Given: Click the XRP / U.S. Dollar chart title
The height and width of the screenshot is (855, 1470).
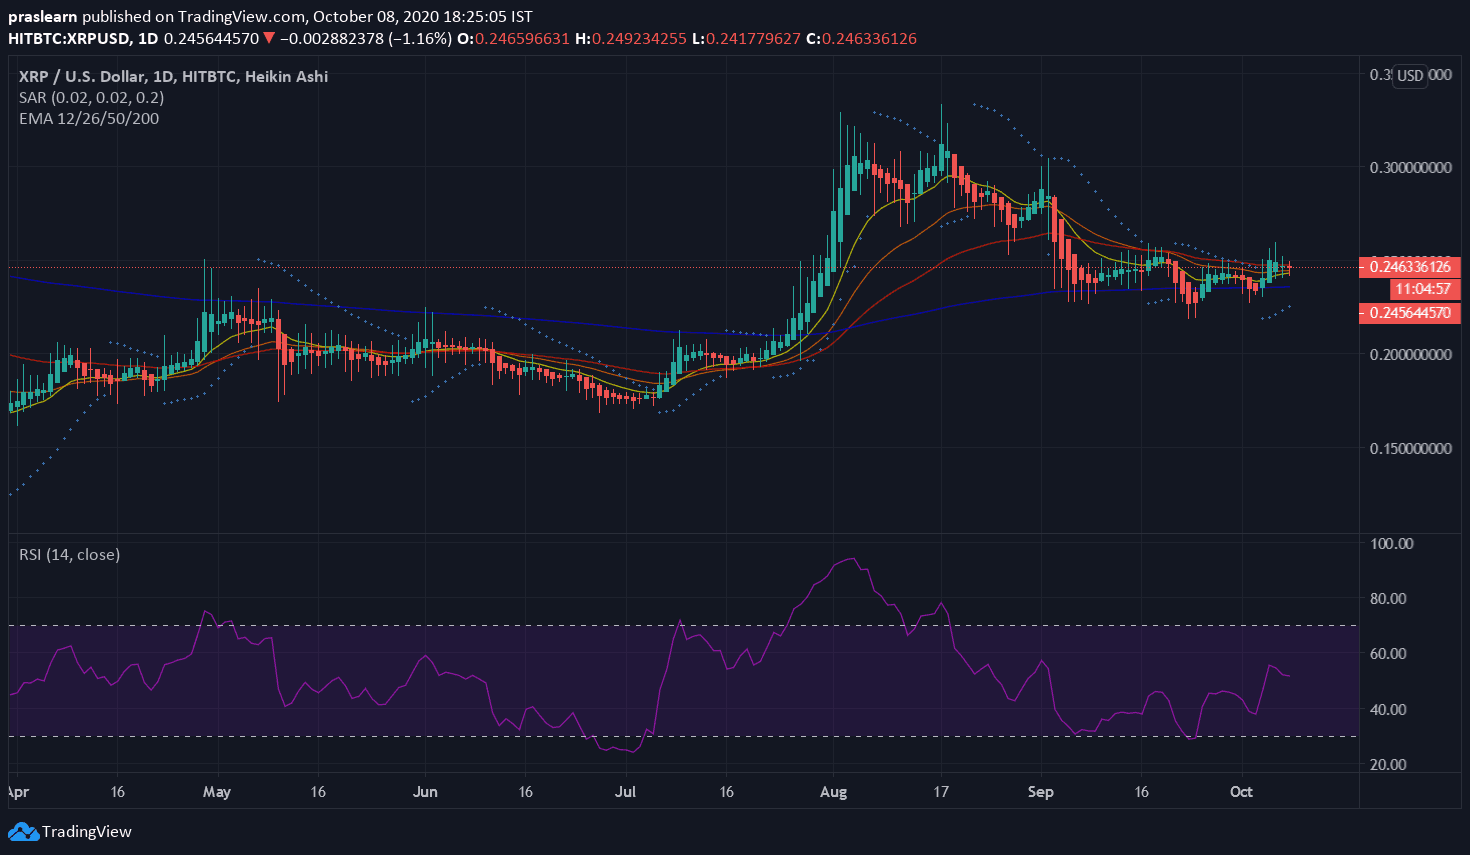Looking at the screenshot, I should 173,76.
